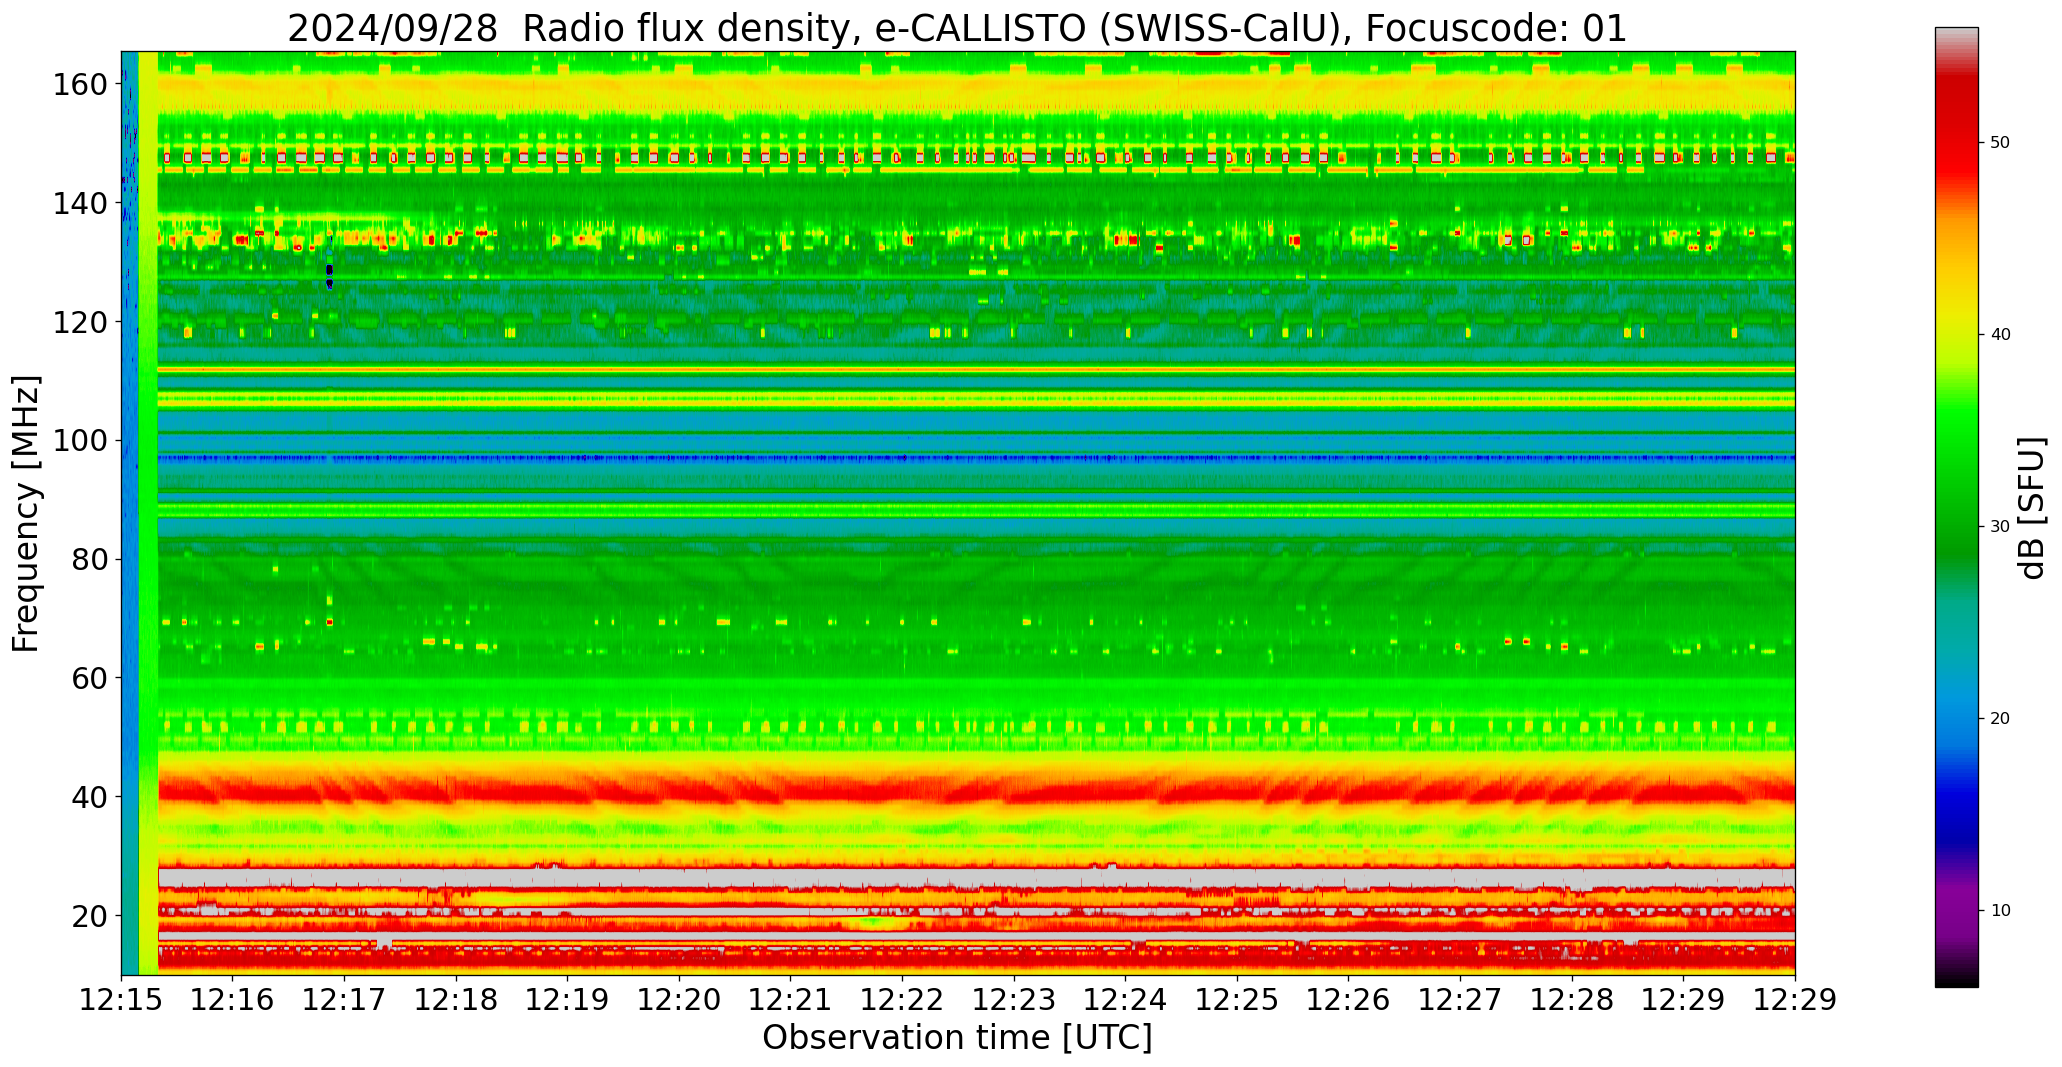Viewport: 2062px width, 1067px height.
Task: Click the 'Frequency [MHz]' vertical axis label
Action: point(26,513)
